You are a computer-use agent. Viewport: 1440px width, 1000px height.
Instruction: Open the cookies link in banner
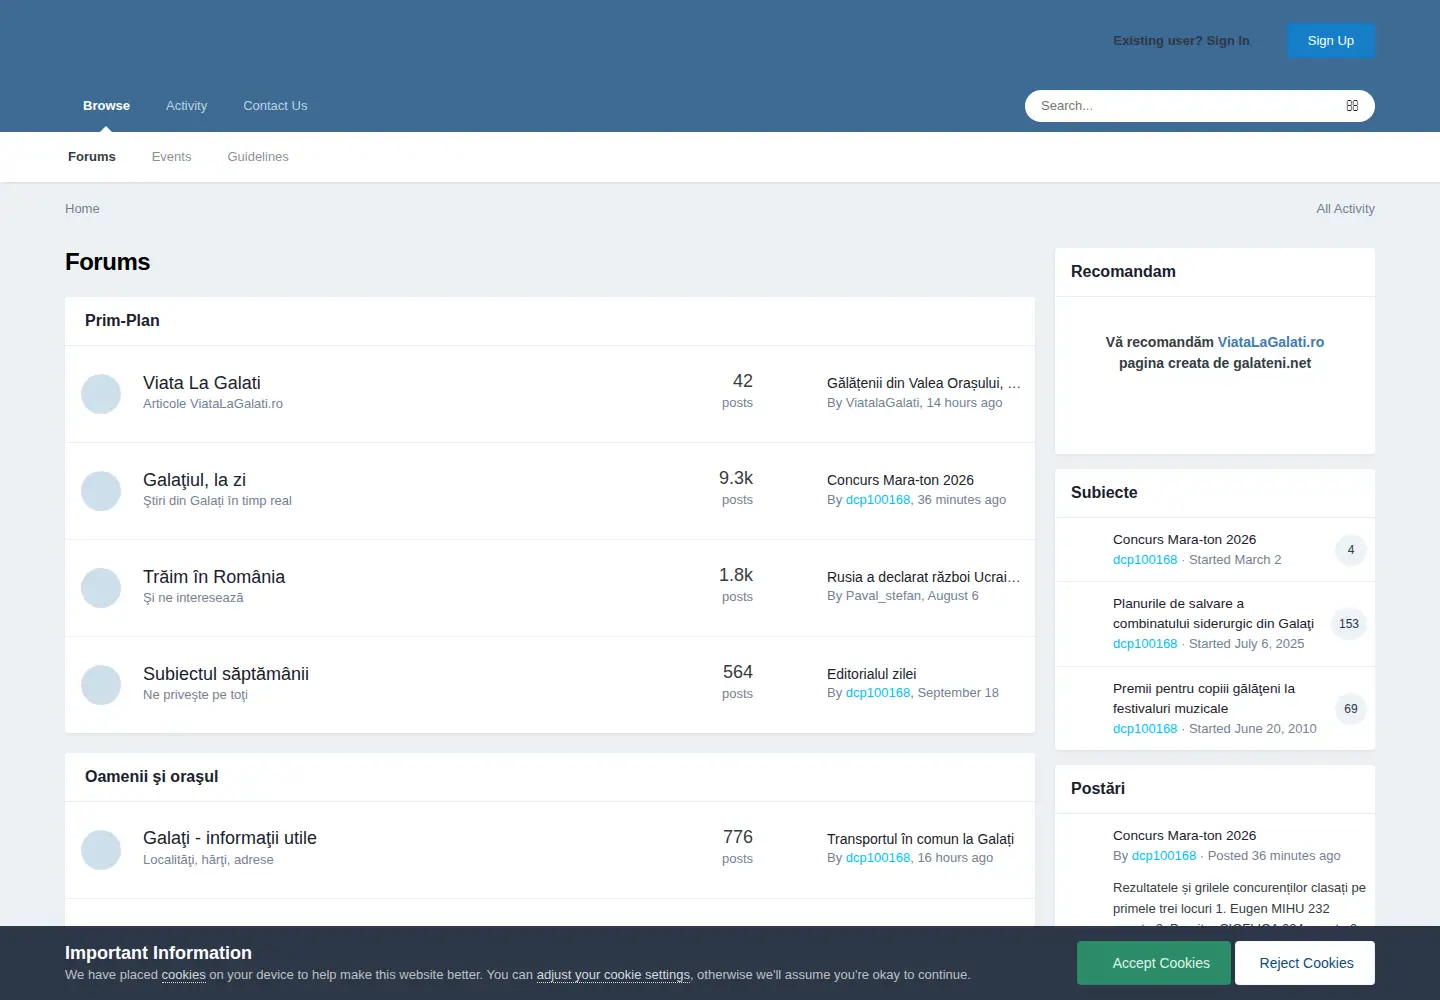[183, 975]
